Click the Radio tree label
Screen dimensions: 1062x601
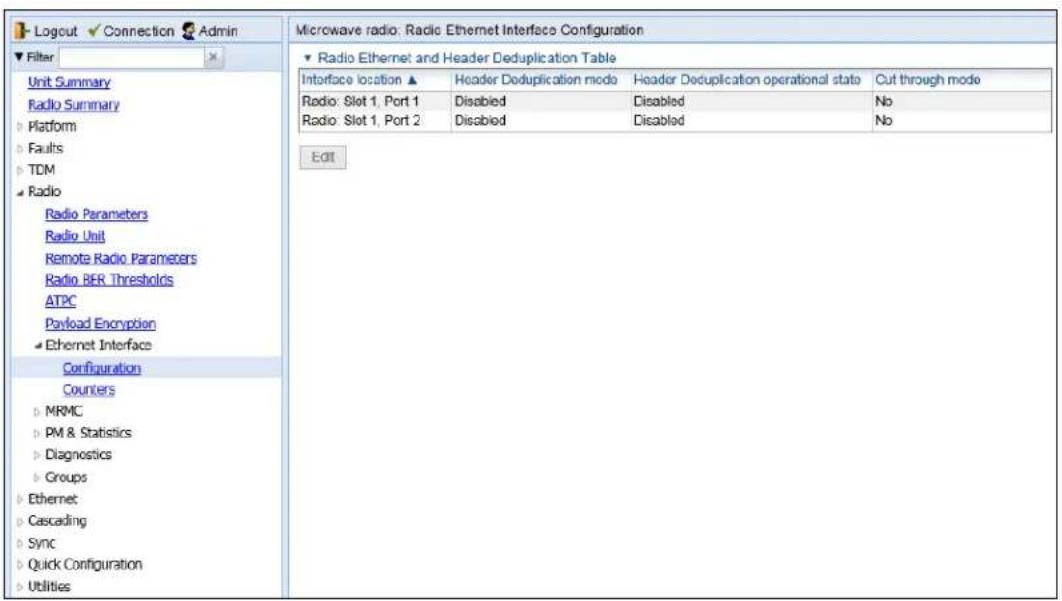45,192
